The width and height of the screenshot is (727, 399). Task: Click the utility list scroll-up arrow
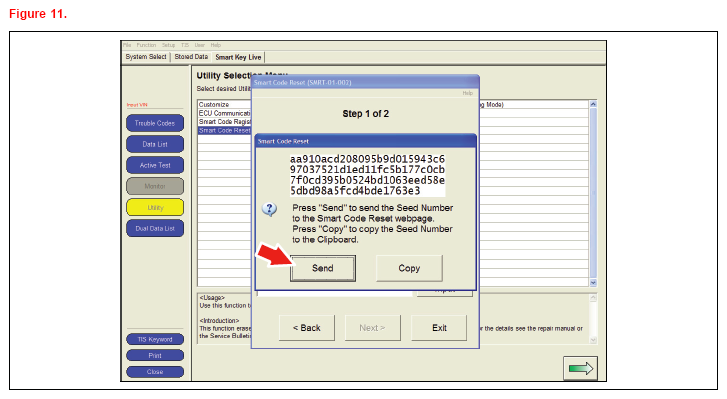coord(593,104)
